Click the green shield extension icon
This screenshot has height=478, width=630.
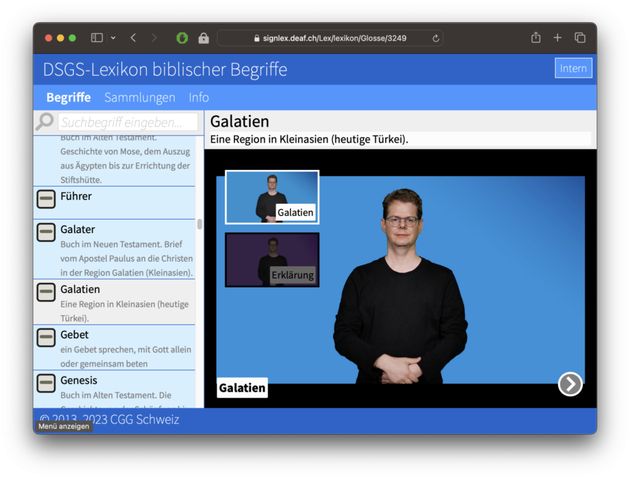coord(182,38)
